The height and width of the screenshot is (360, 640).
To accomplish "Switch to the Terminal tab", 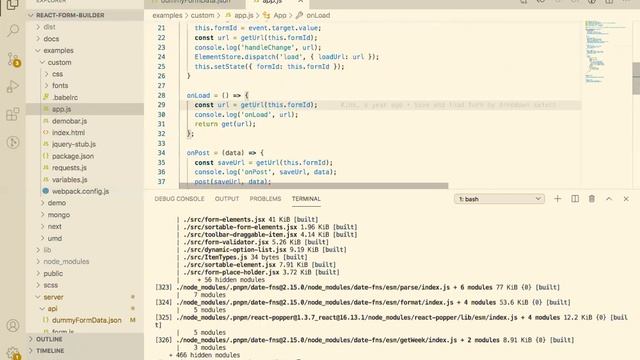I will click(x=306, y=199).
